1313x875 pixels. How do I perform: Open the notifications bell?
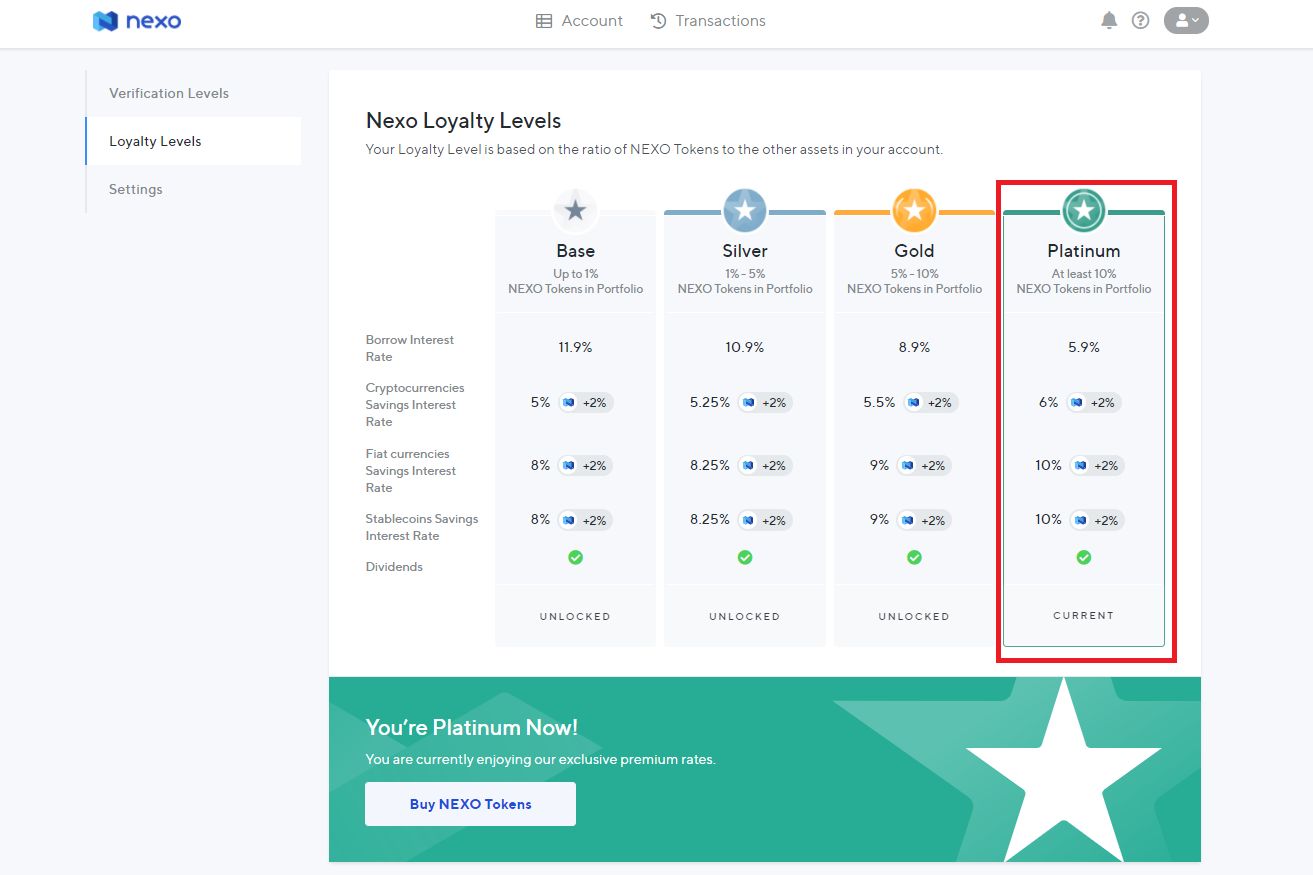(1109, 20)
